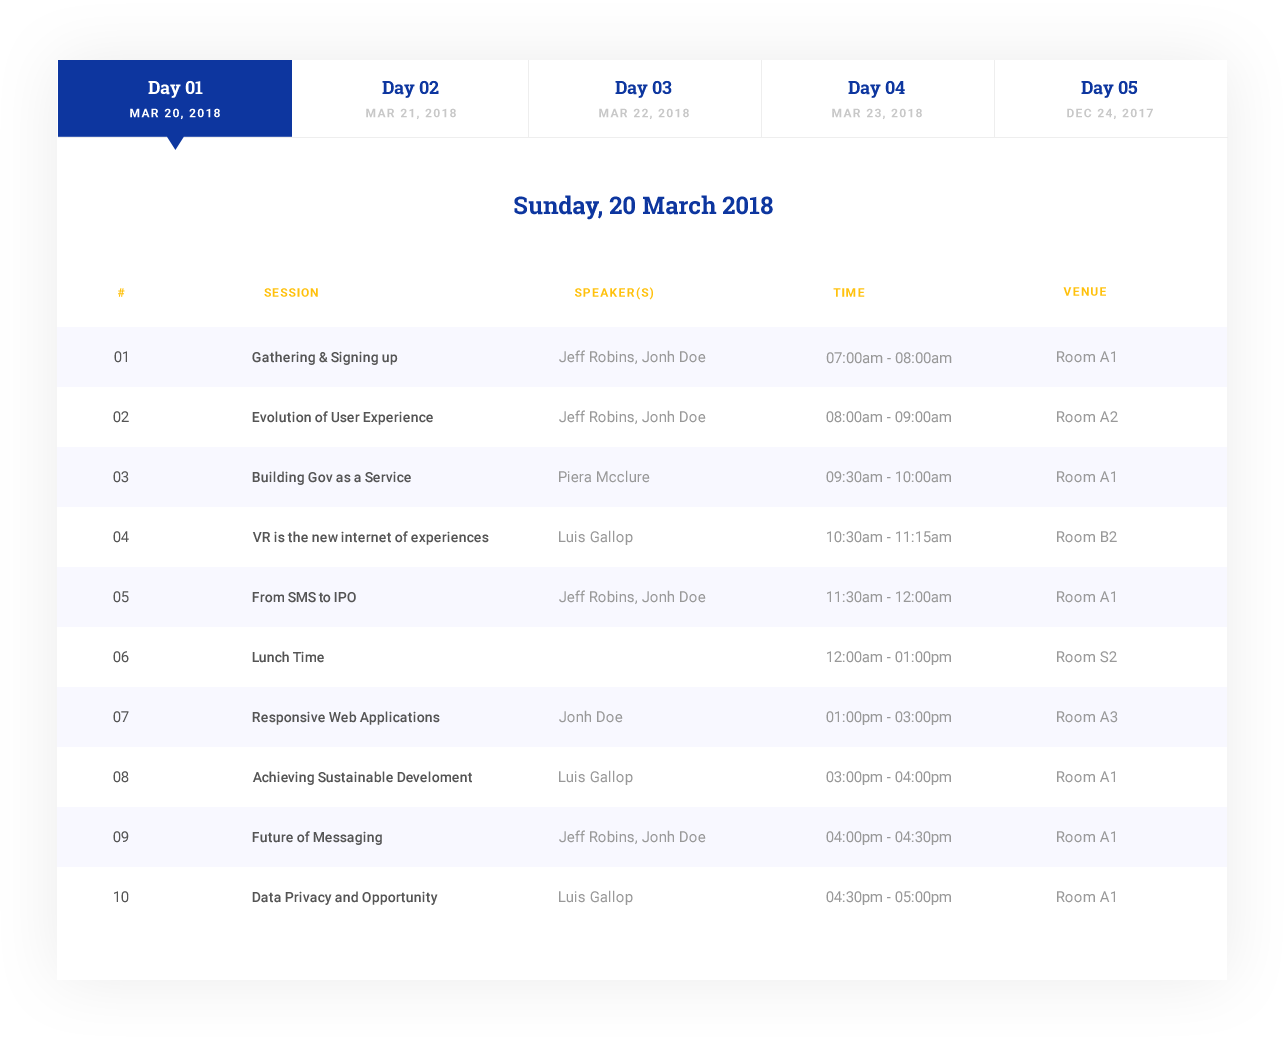The height and width of the screenshot is (1037, 1284).
Task: Switch to the Day 02 tab
Action: point(411,98)
